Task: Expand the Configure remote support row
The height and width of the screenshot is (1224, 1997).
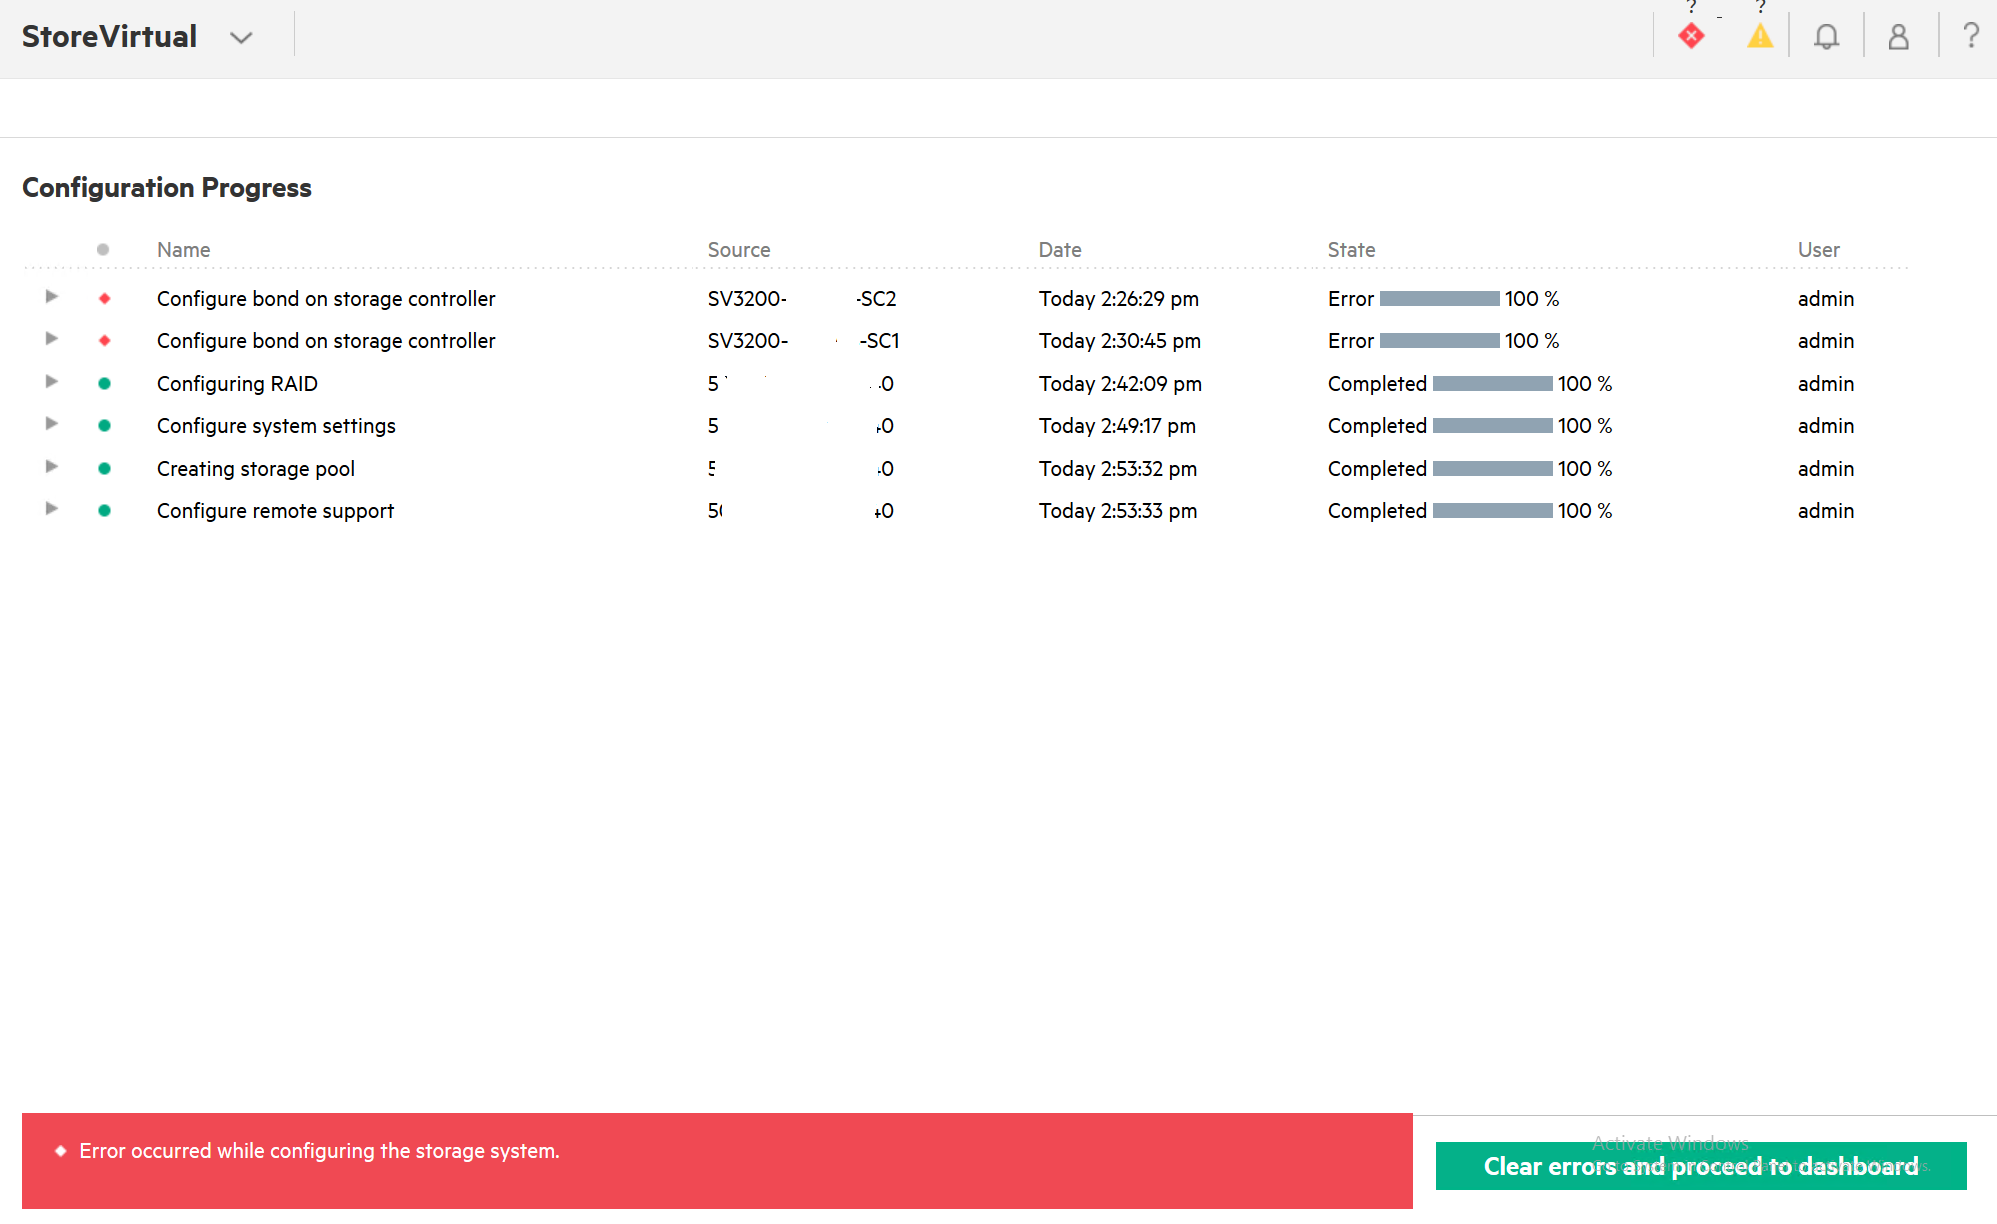Action: (x=51, y=509)
